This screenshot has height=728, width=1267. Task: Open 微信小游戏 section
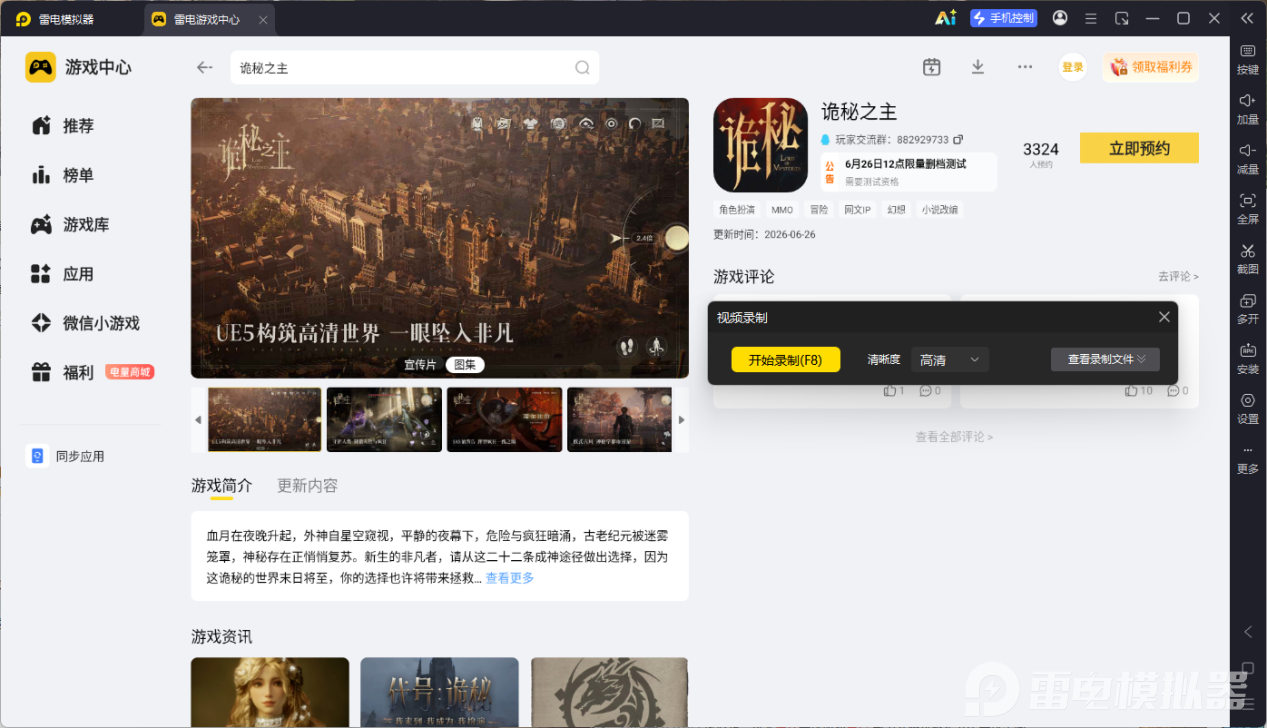pyautogui.click(x=85, y=323)
